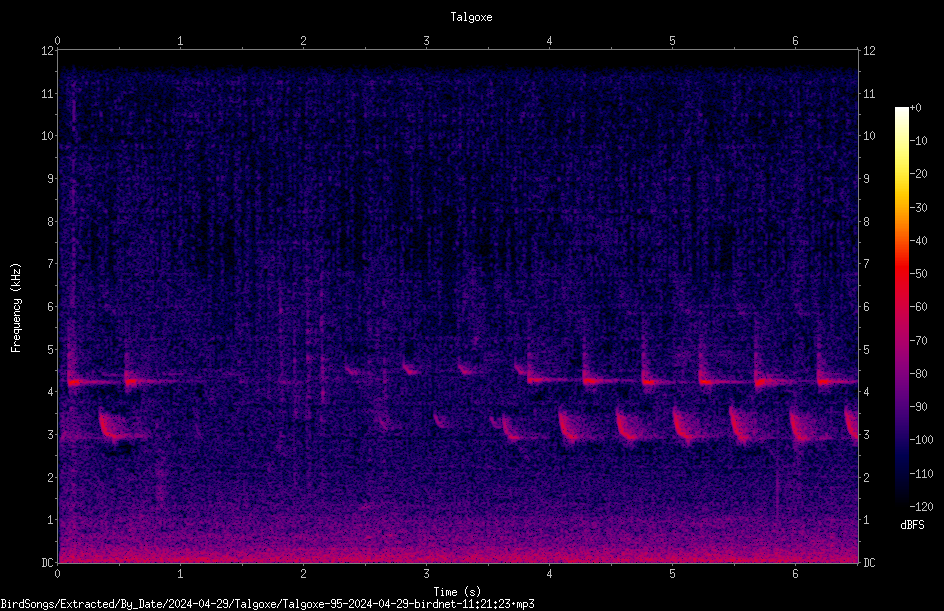Image resolution: width=944 pixels, height=611 pixels.
Task: Click the -50 level on dBFS color scale
Action: (x=918, y=273)
